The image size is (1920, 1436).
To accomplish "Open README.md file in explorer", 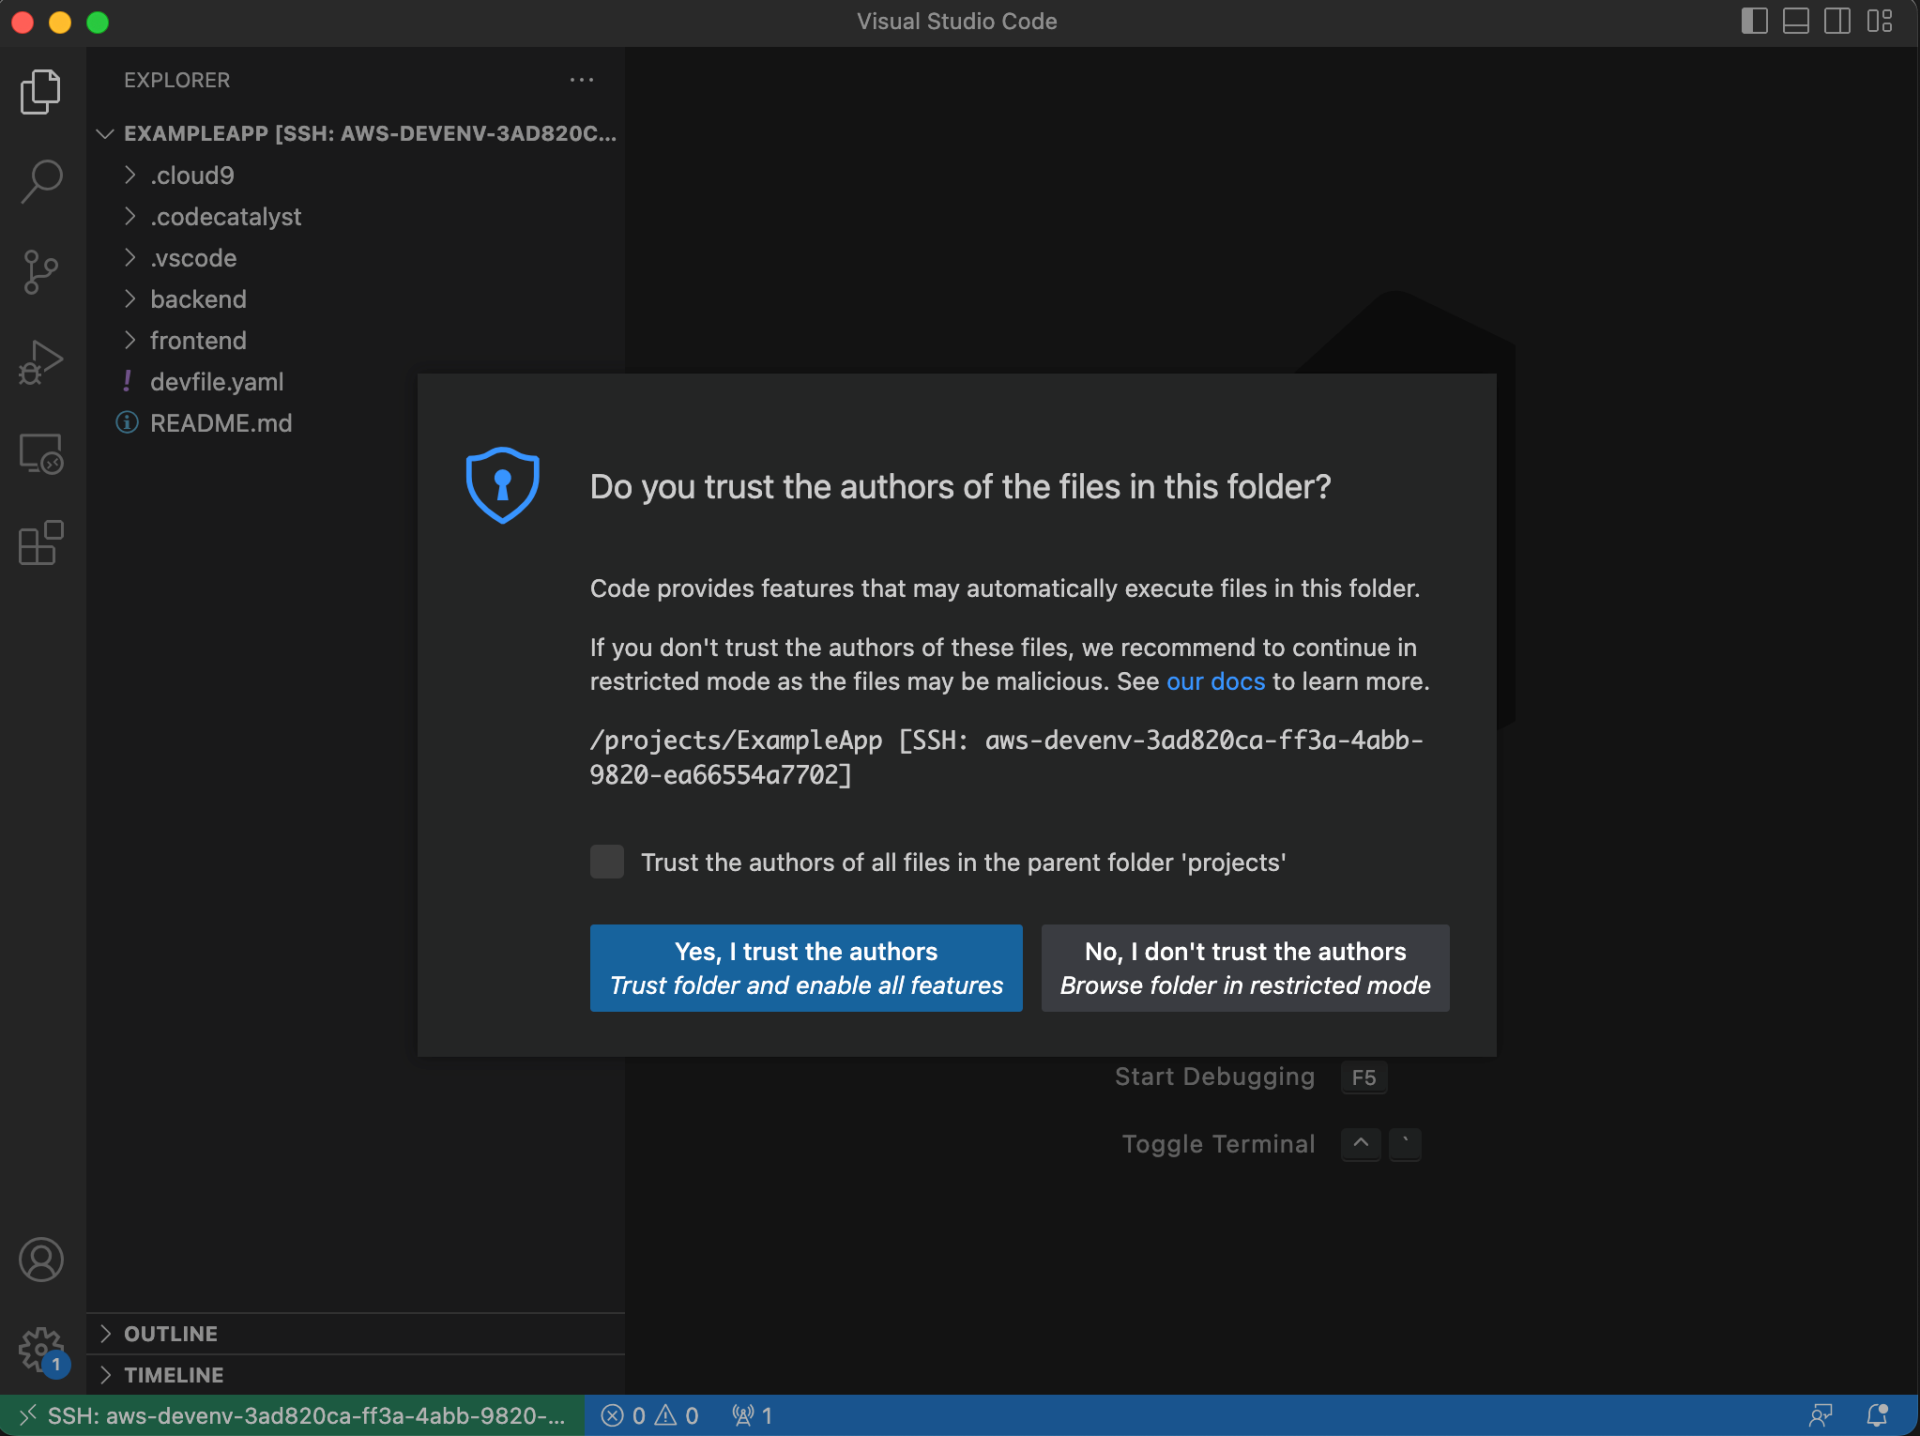I will pyautogui.click(x=220, y=423).
